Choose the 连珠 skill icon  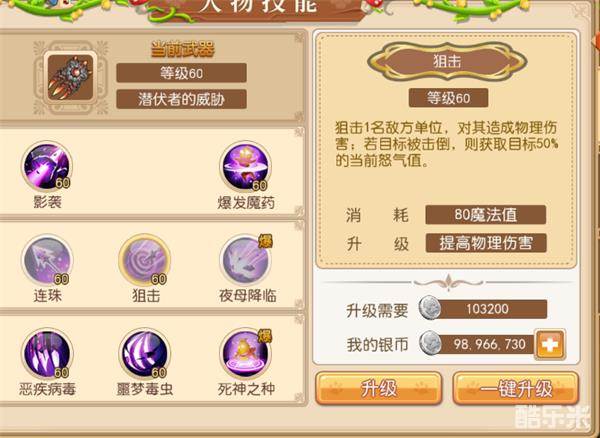(x=47, y=260)
